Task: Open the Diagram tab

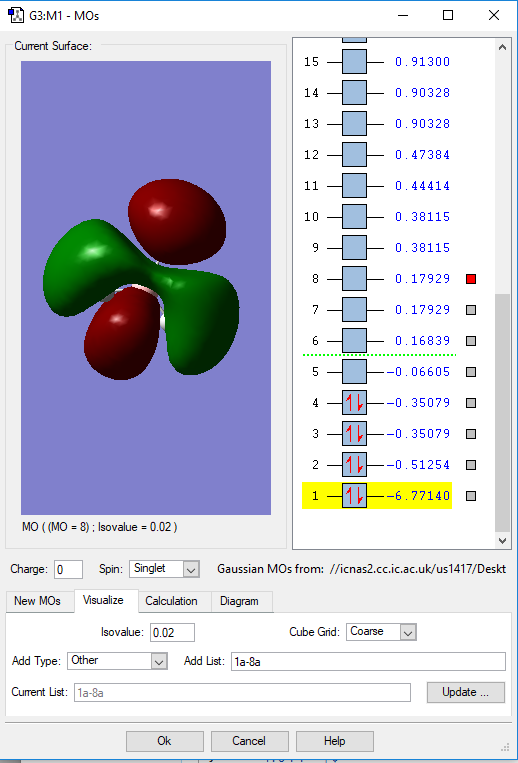Action: click(239, 601)
